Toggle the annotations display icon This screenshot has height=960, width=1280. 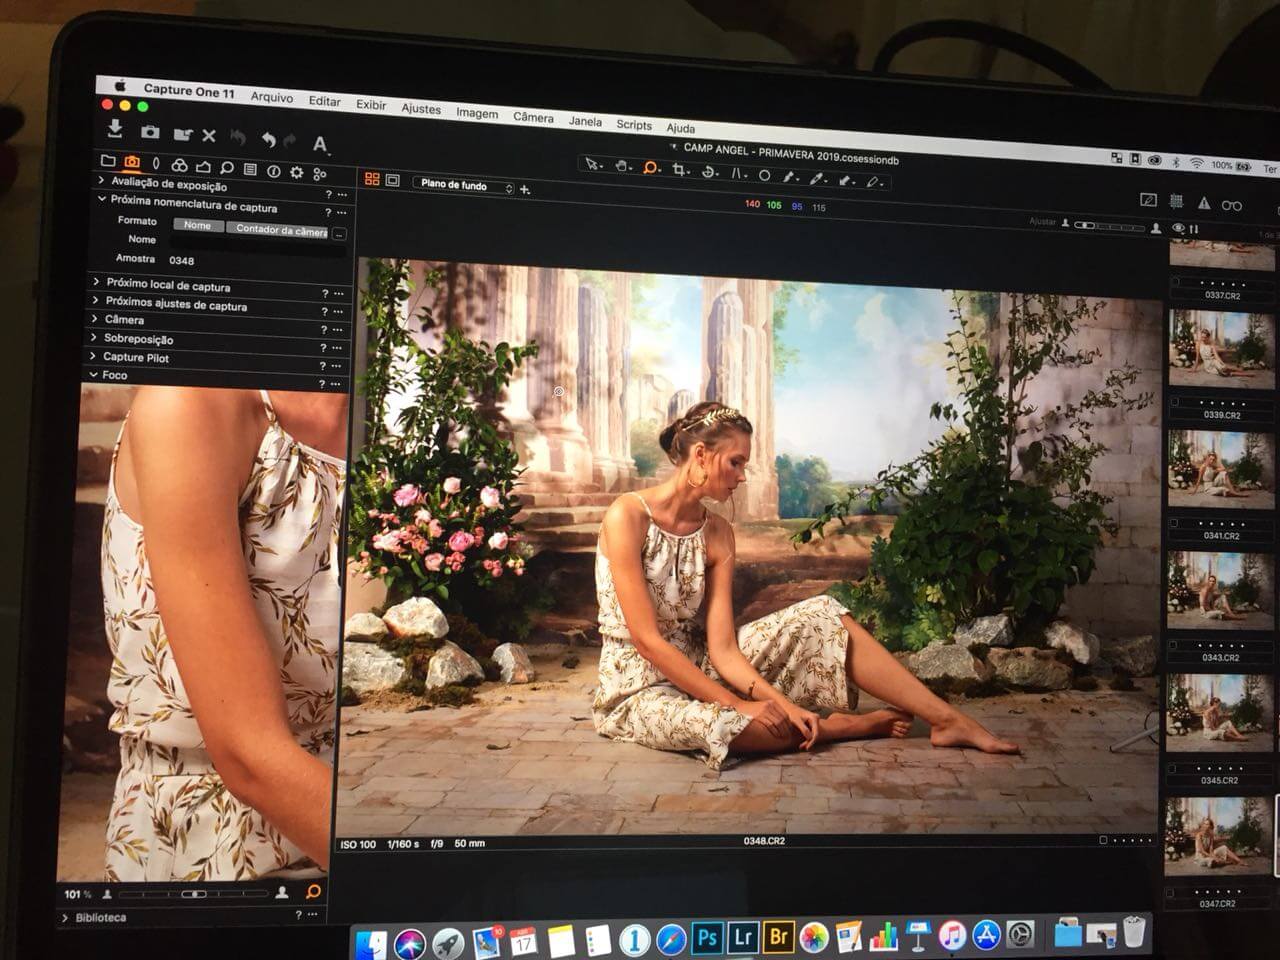click(x=1149, y=200)
